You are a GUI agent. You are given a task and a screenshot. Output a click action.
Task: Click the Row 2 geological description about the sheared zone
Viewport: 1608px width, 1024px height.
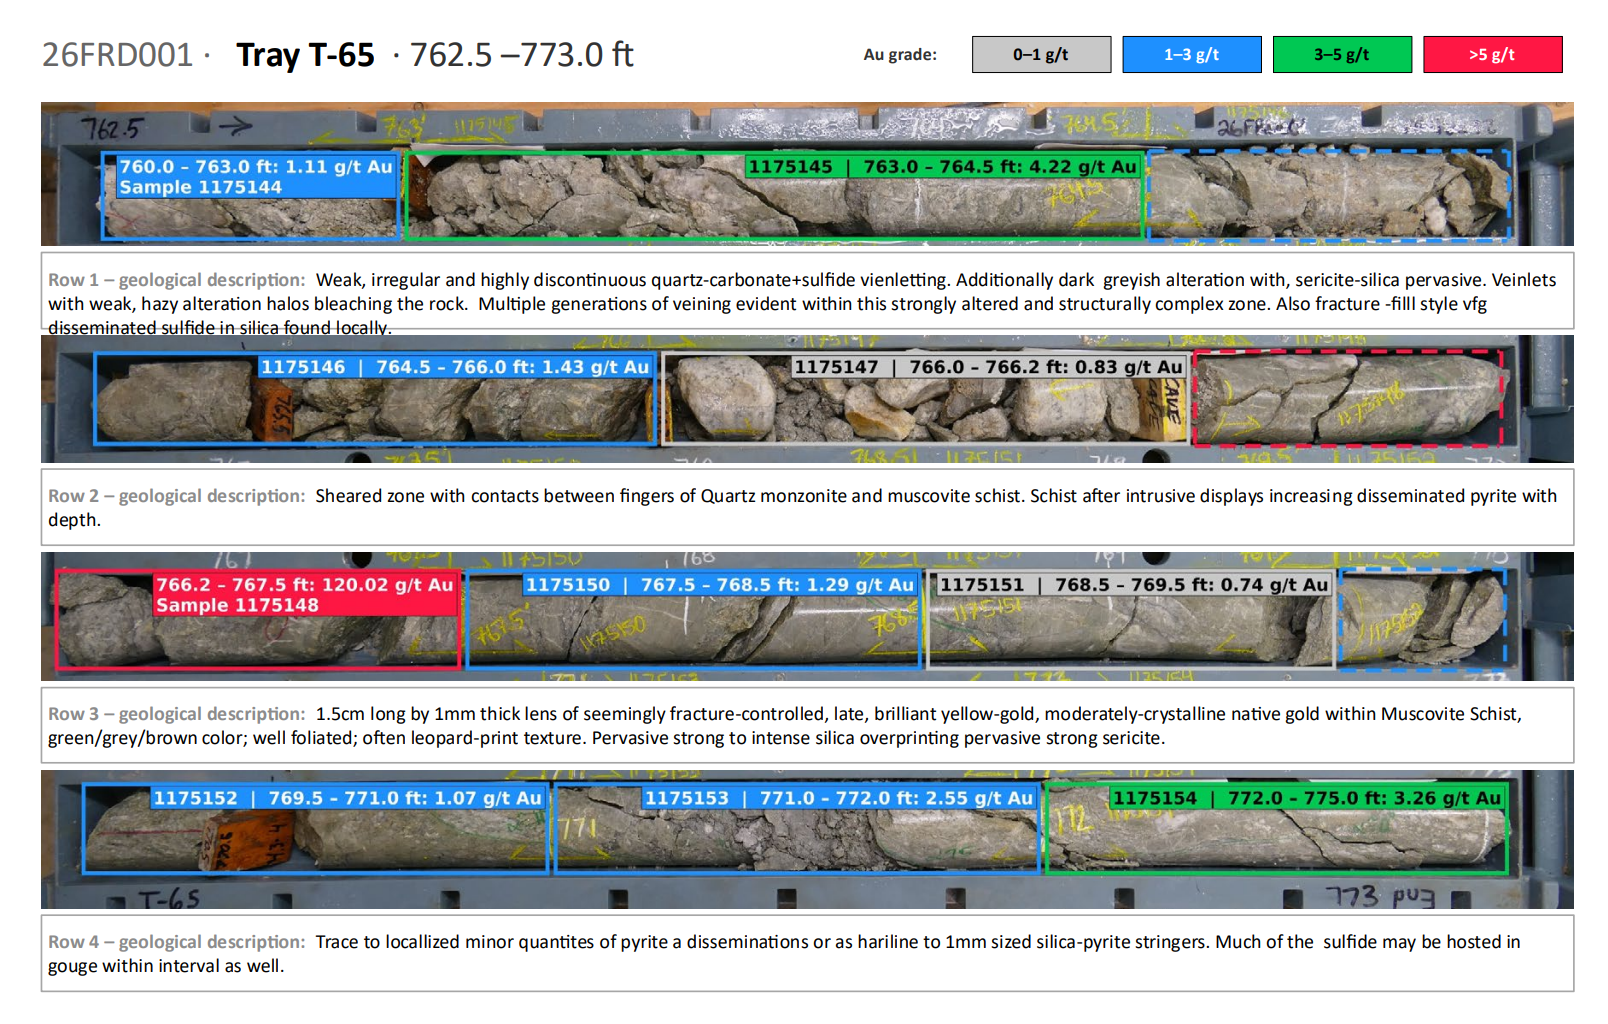(x=807, y=507)
